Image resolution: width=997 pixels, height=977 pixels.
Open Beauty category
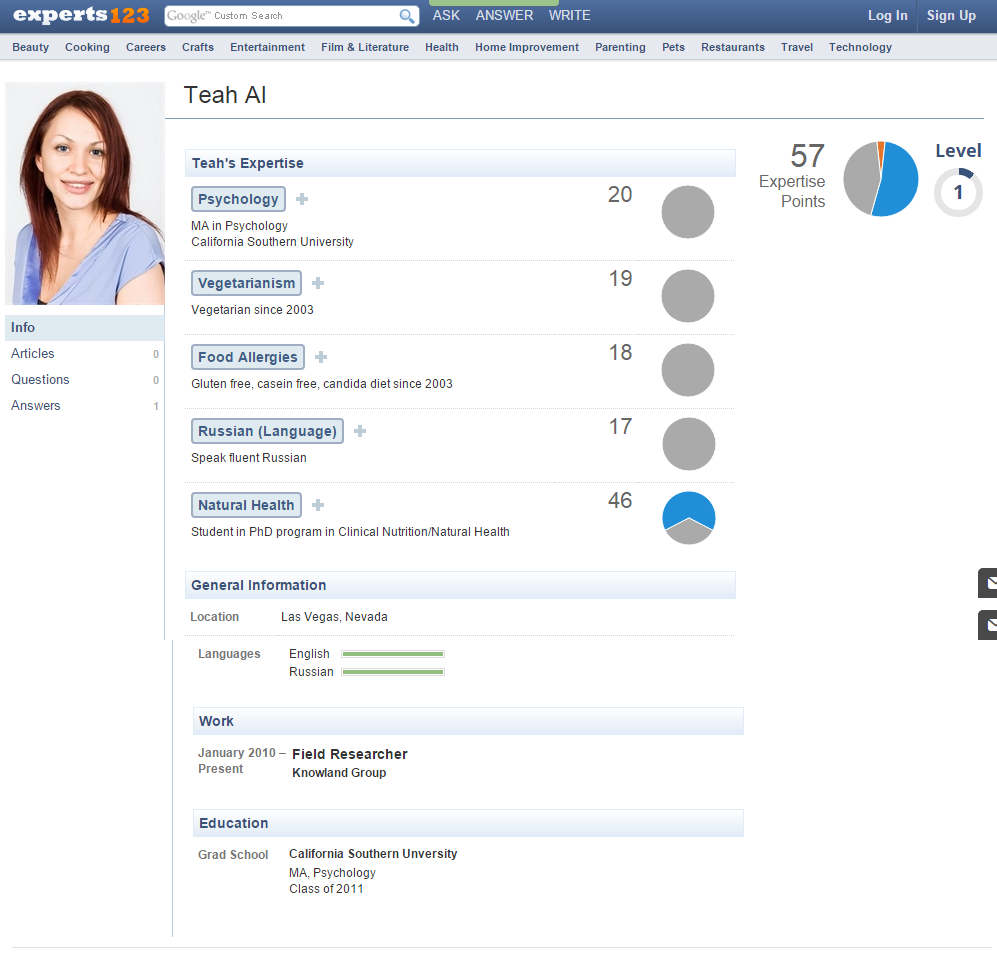31,47
